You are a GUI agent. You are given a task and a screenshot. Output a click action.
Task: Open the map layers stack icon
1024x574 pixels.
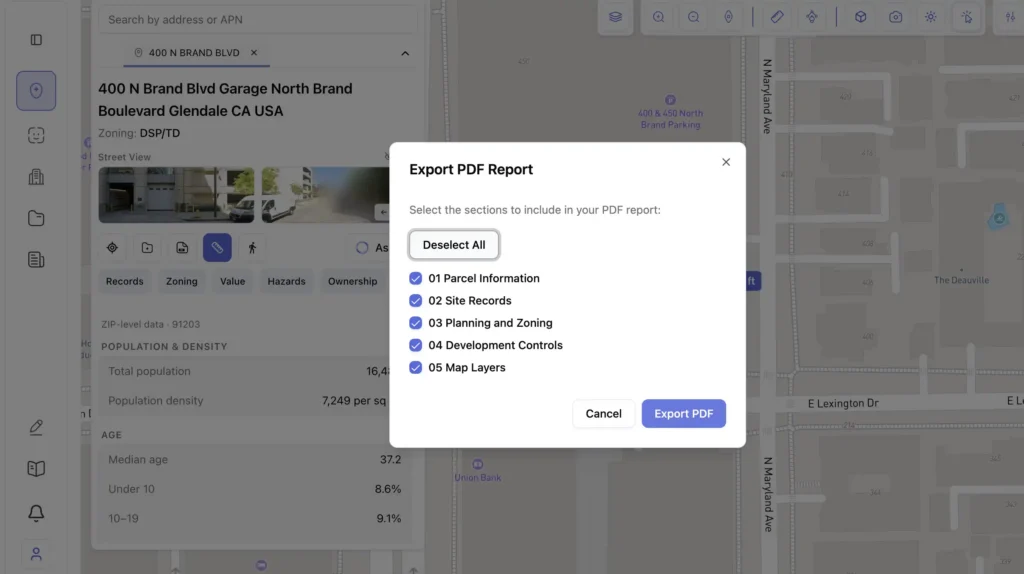coord(616,17)
